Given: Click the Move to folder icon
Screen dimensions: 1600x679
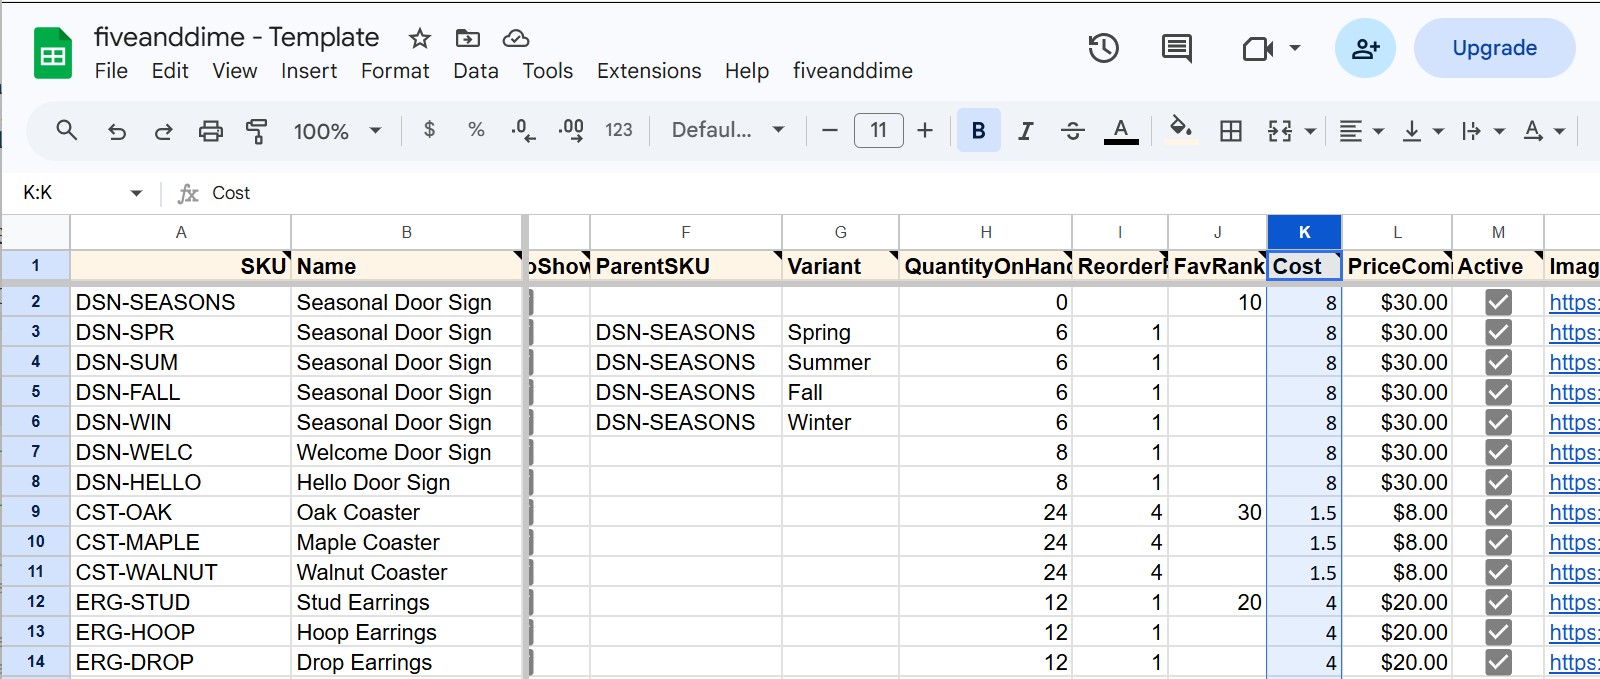Looking at the screenshot, I should pyautogui.click(x=467, y=39).
